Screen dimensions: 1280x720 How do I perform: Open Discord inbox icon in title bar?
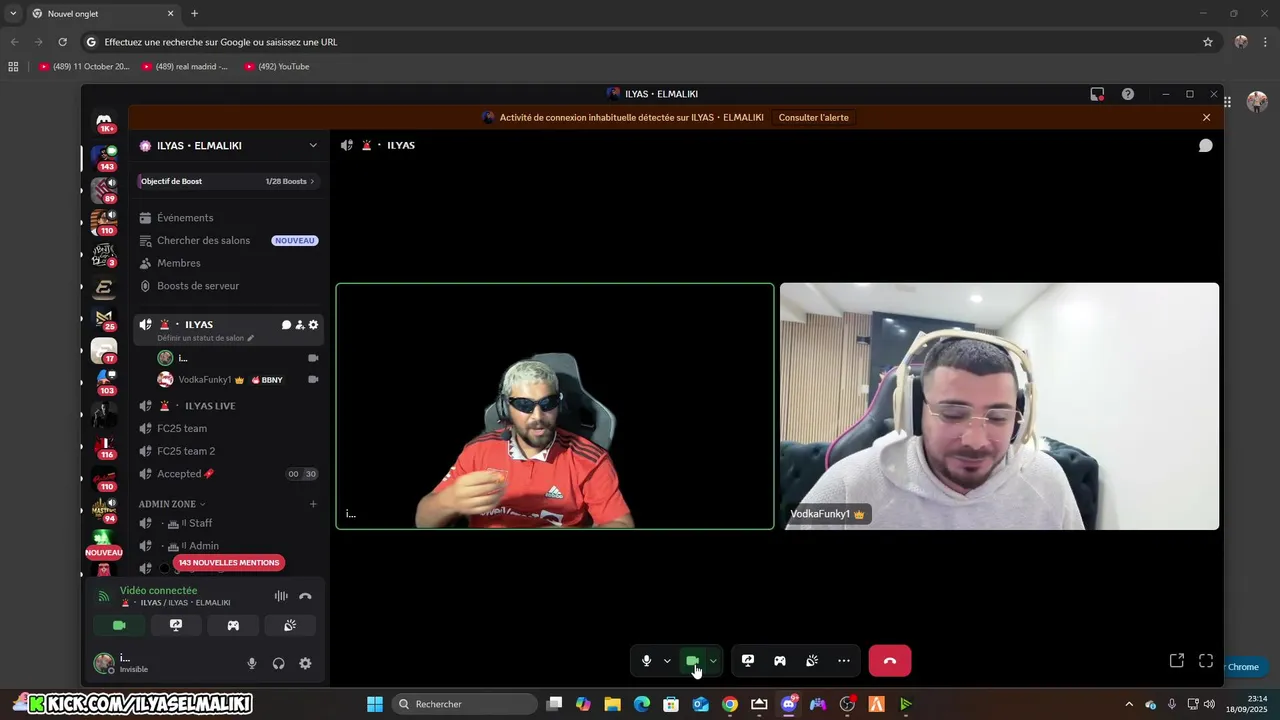click(1097, 94)
